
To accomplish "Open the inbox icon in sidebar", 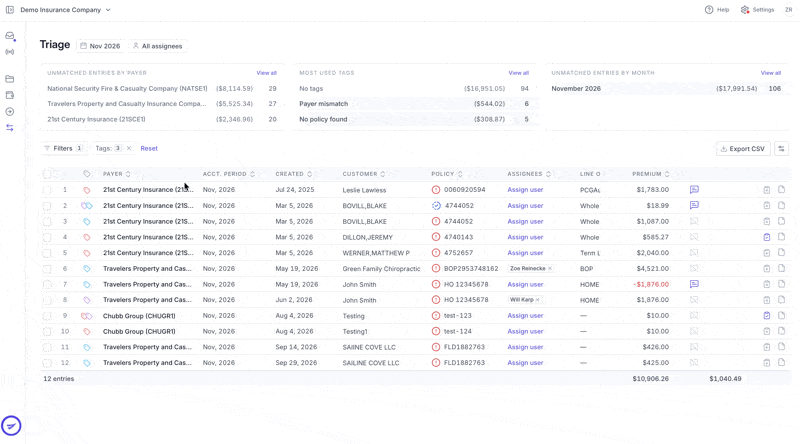I will pos(10,36).
